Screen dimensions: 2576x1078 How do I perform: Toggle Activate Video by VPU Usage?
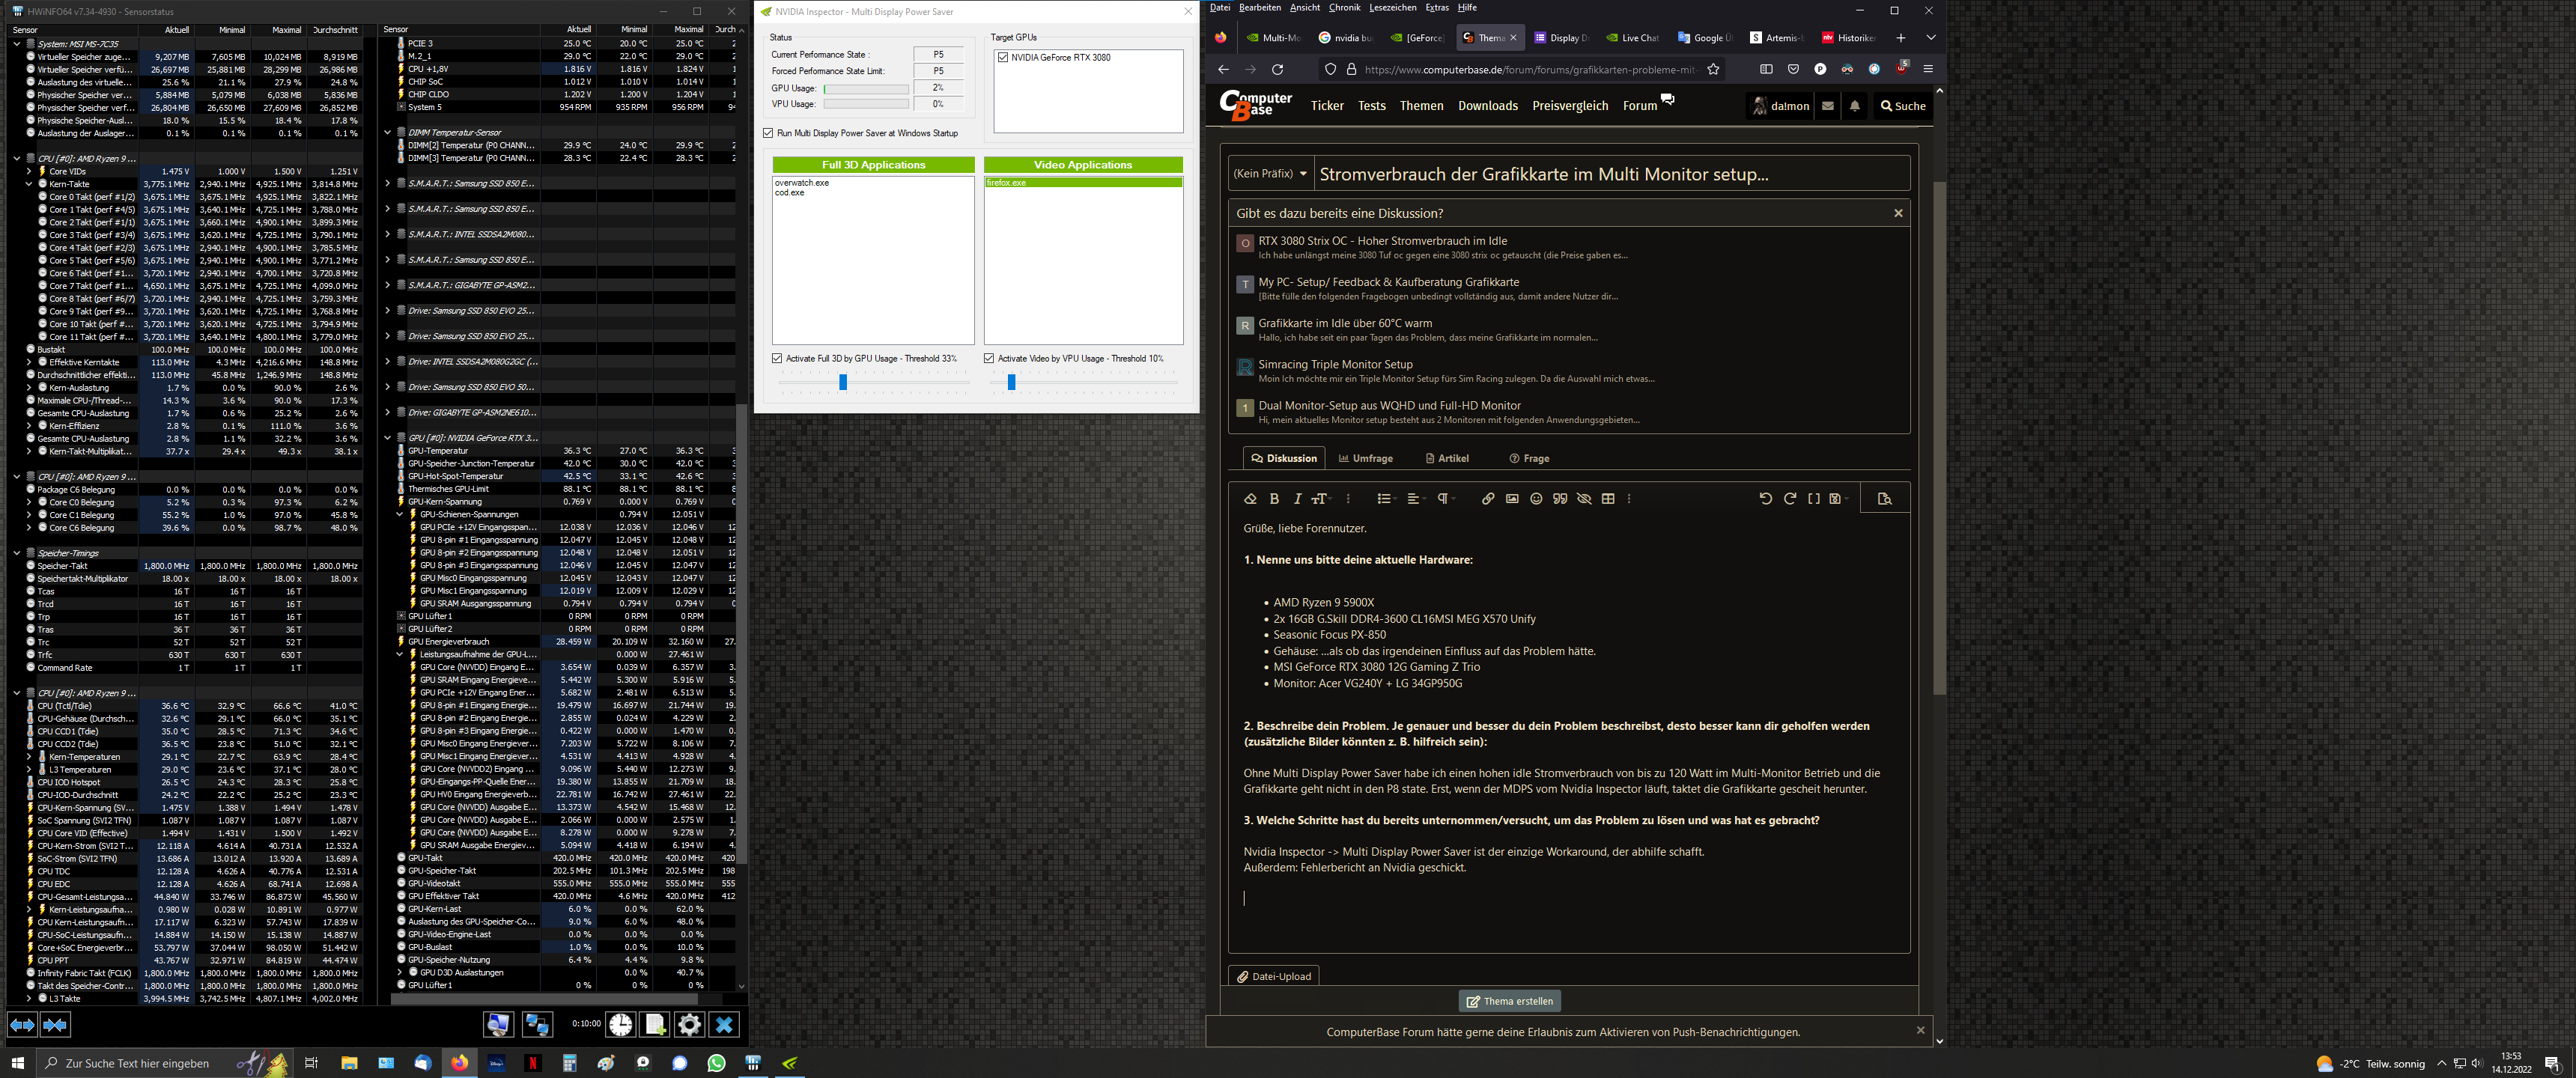pos(989,358)
